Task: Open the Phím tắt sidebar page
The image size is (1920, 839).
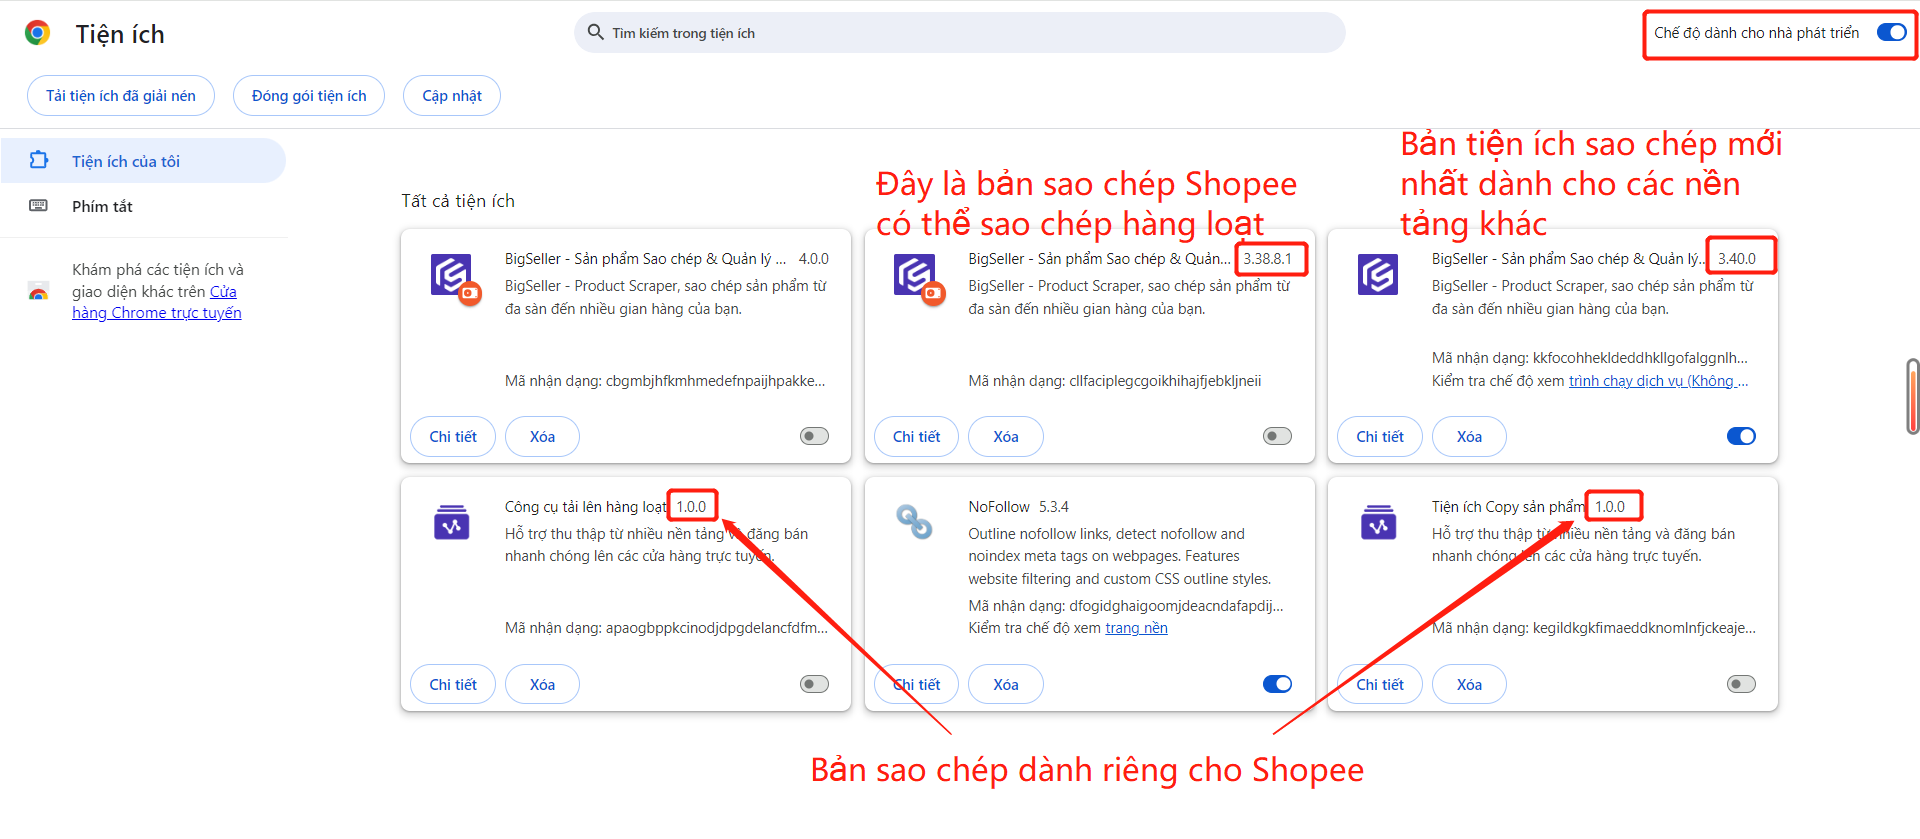Action: [x=102, y=206]
